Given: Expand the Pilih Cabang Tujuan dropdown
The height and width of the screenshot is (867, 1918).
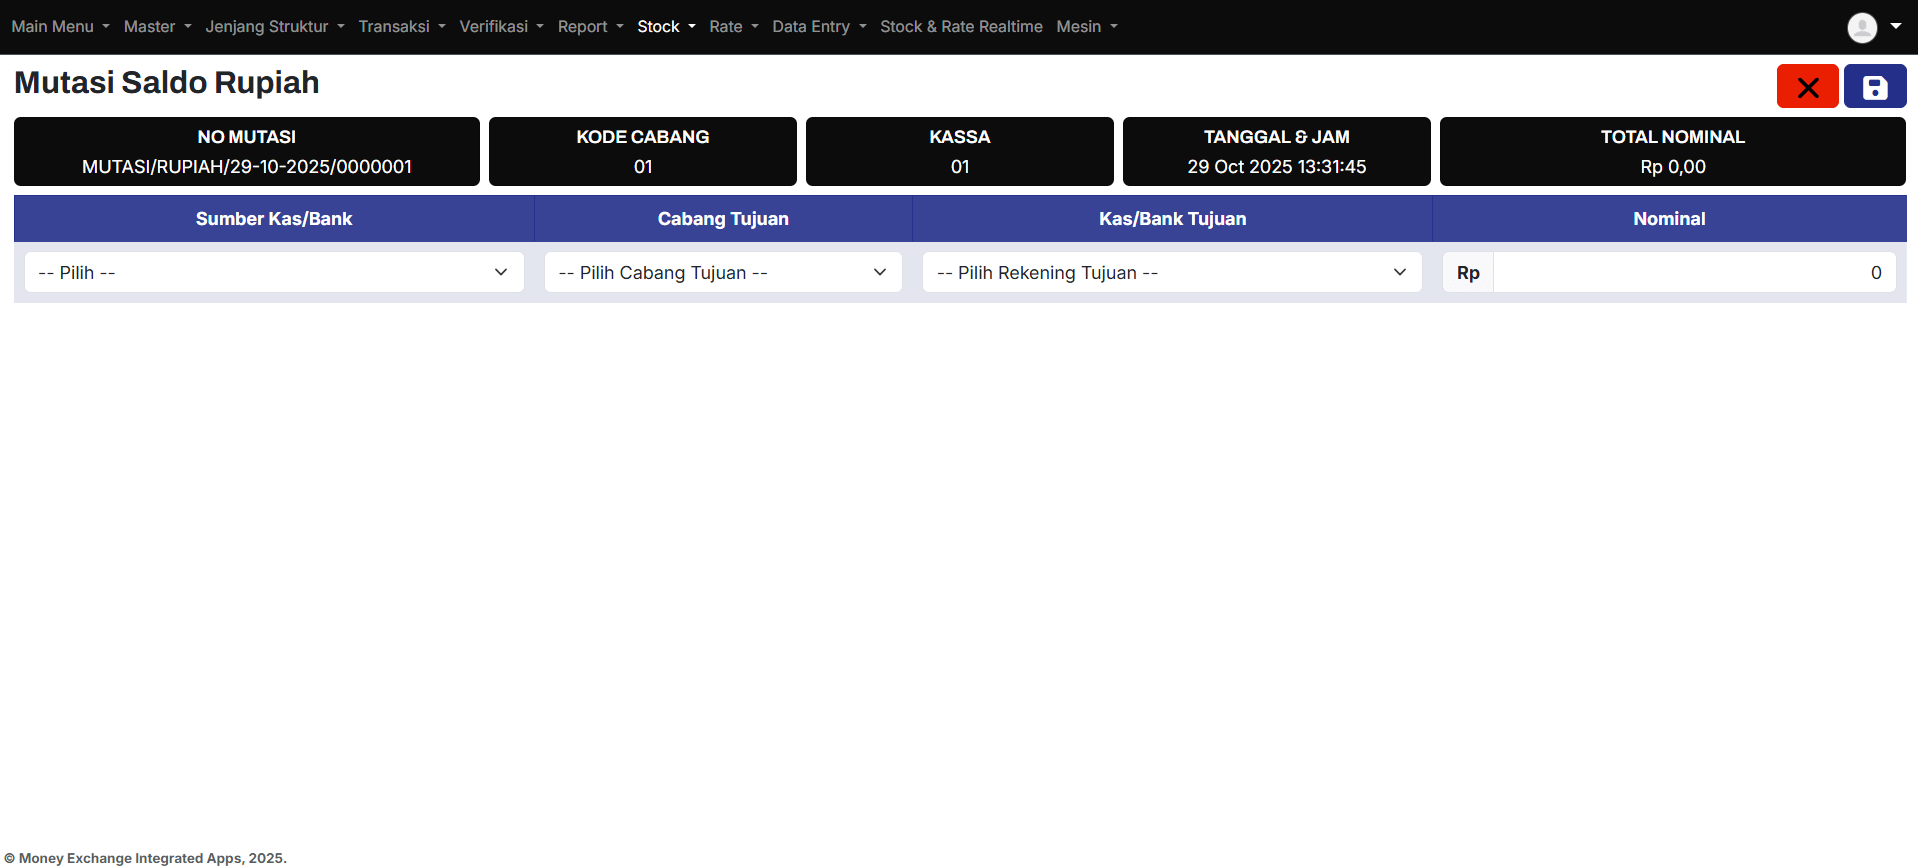Looking at the screenshot, I should (722, 272).
